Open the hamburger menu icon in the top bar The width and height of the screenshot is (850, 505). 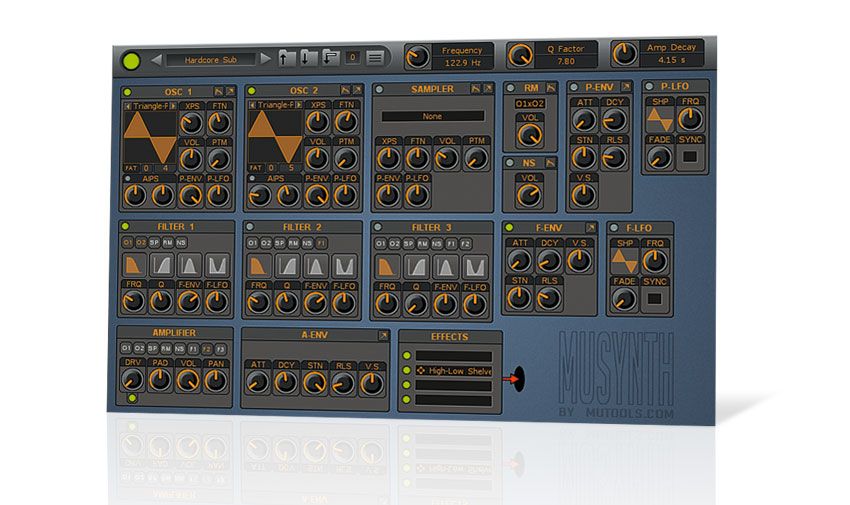(375, 57)
